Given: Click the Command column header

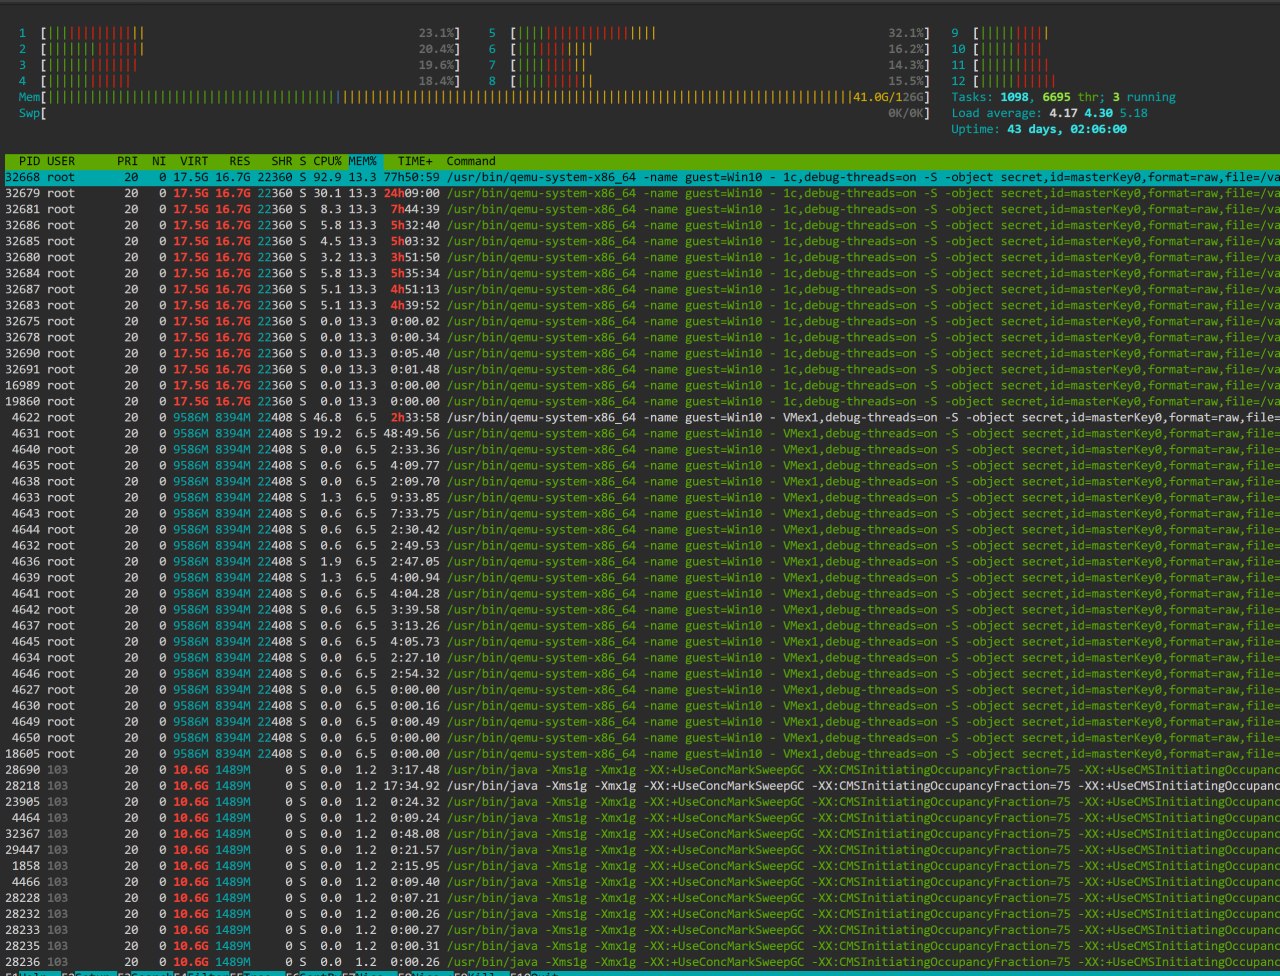Looking at the screenshot, I should pyautogui.click(x=471, y=161).
